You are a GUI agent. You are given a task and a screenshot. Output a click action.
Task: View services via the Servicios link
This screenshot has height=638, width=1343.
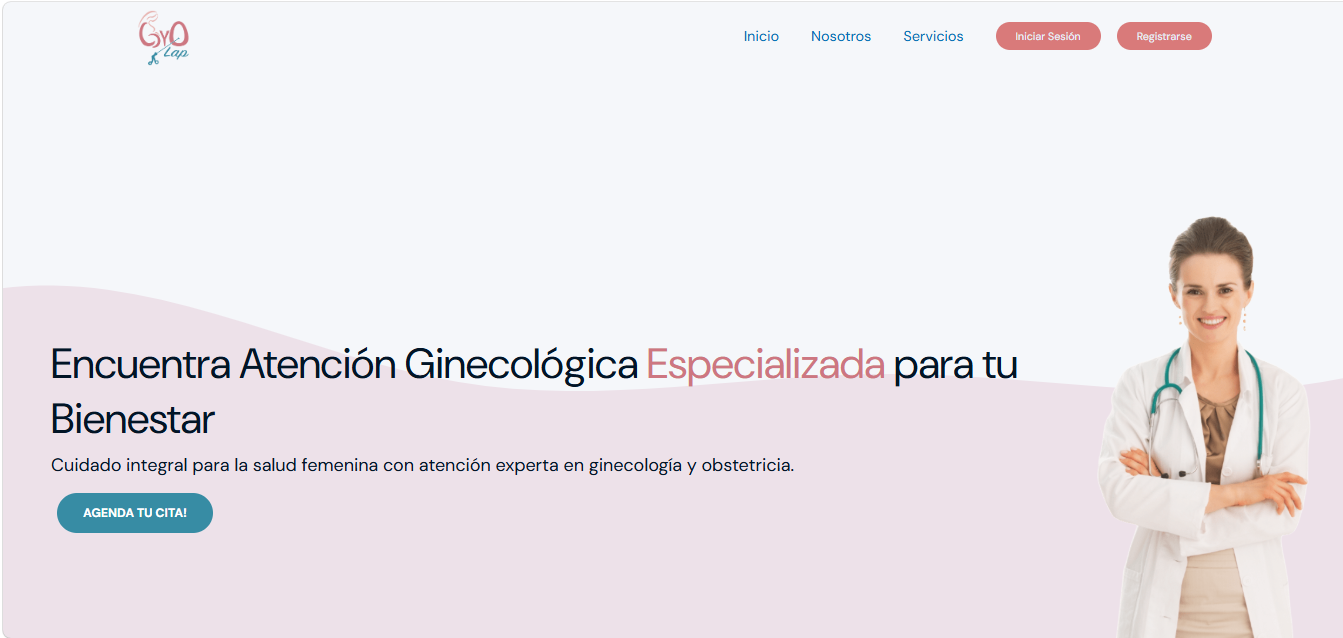point(933,35)
